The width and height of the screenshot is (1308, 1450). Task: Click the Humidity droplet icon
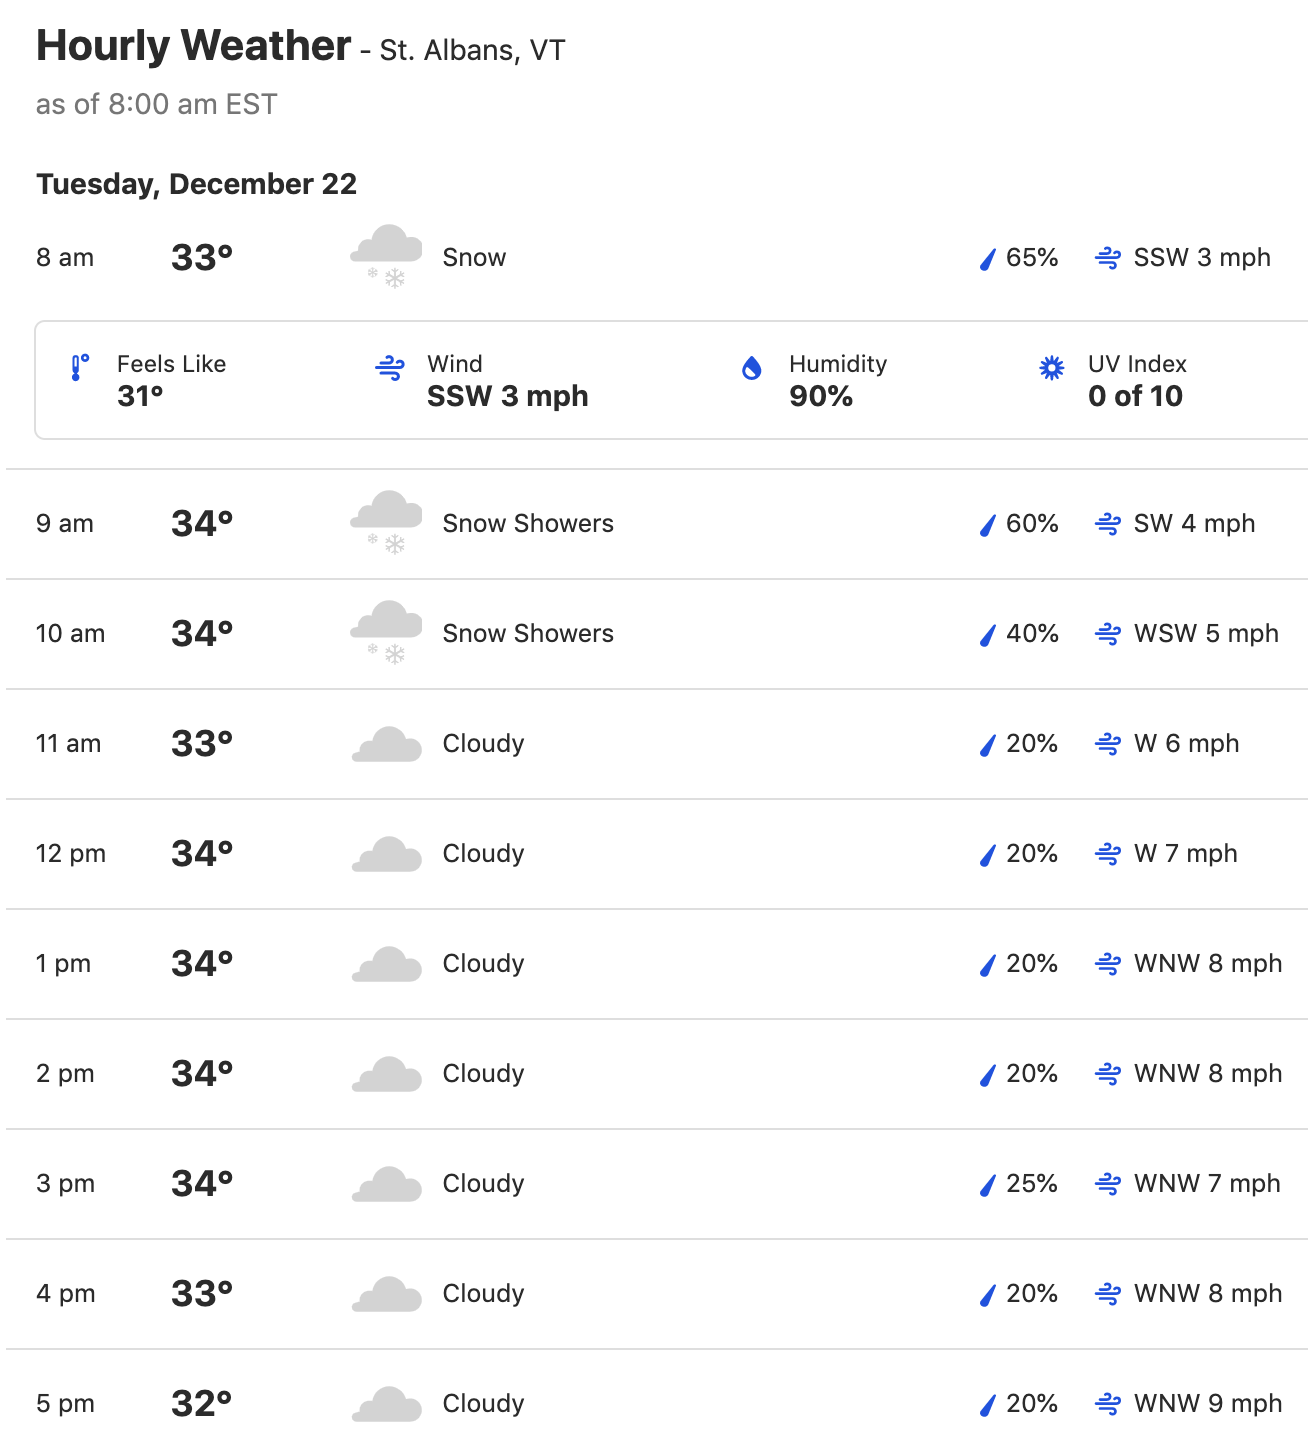(752, 368)
